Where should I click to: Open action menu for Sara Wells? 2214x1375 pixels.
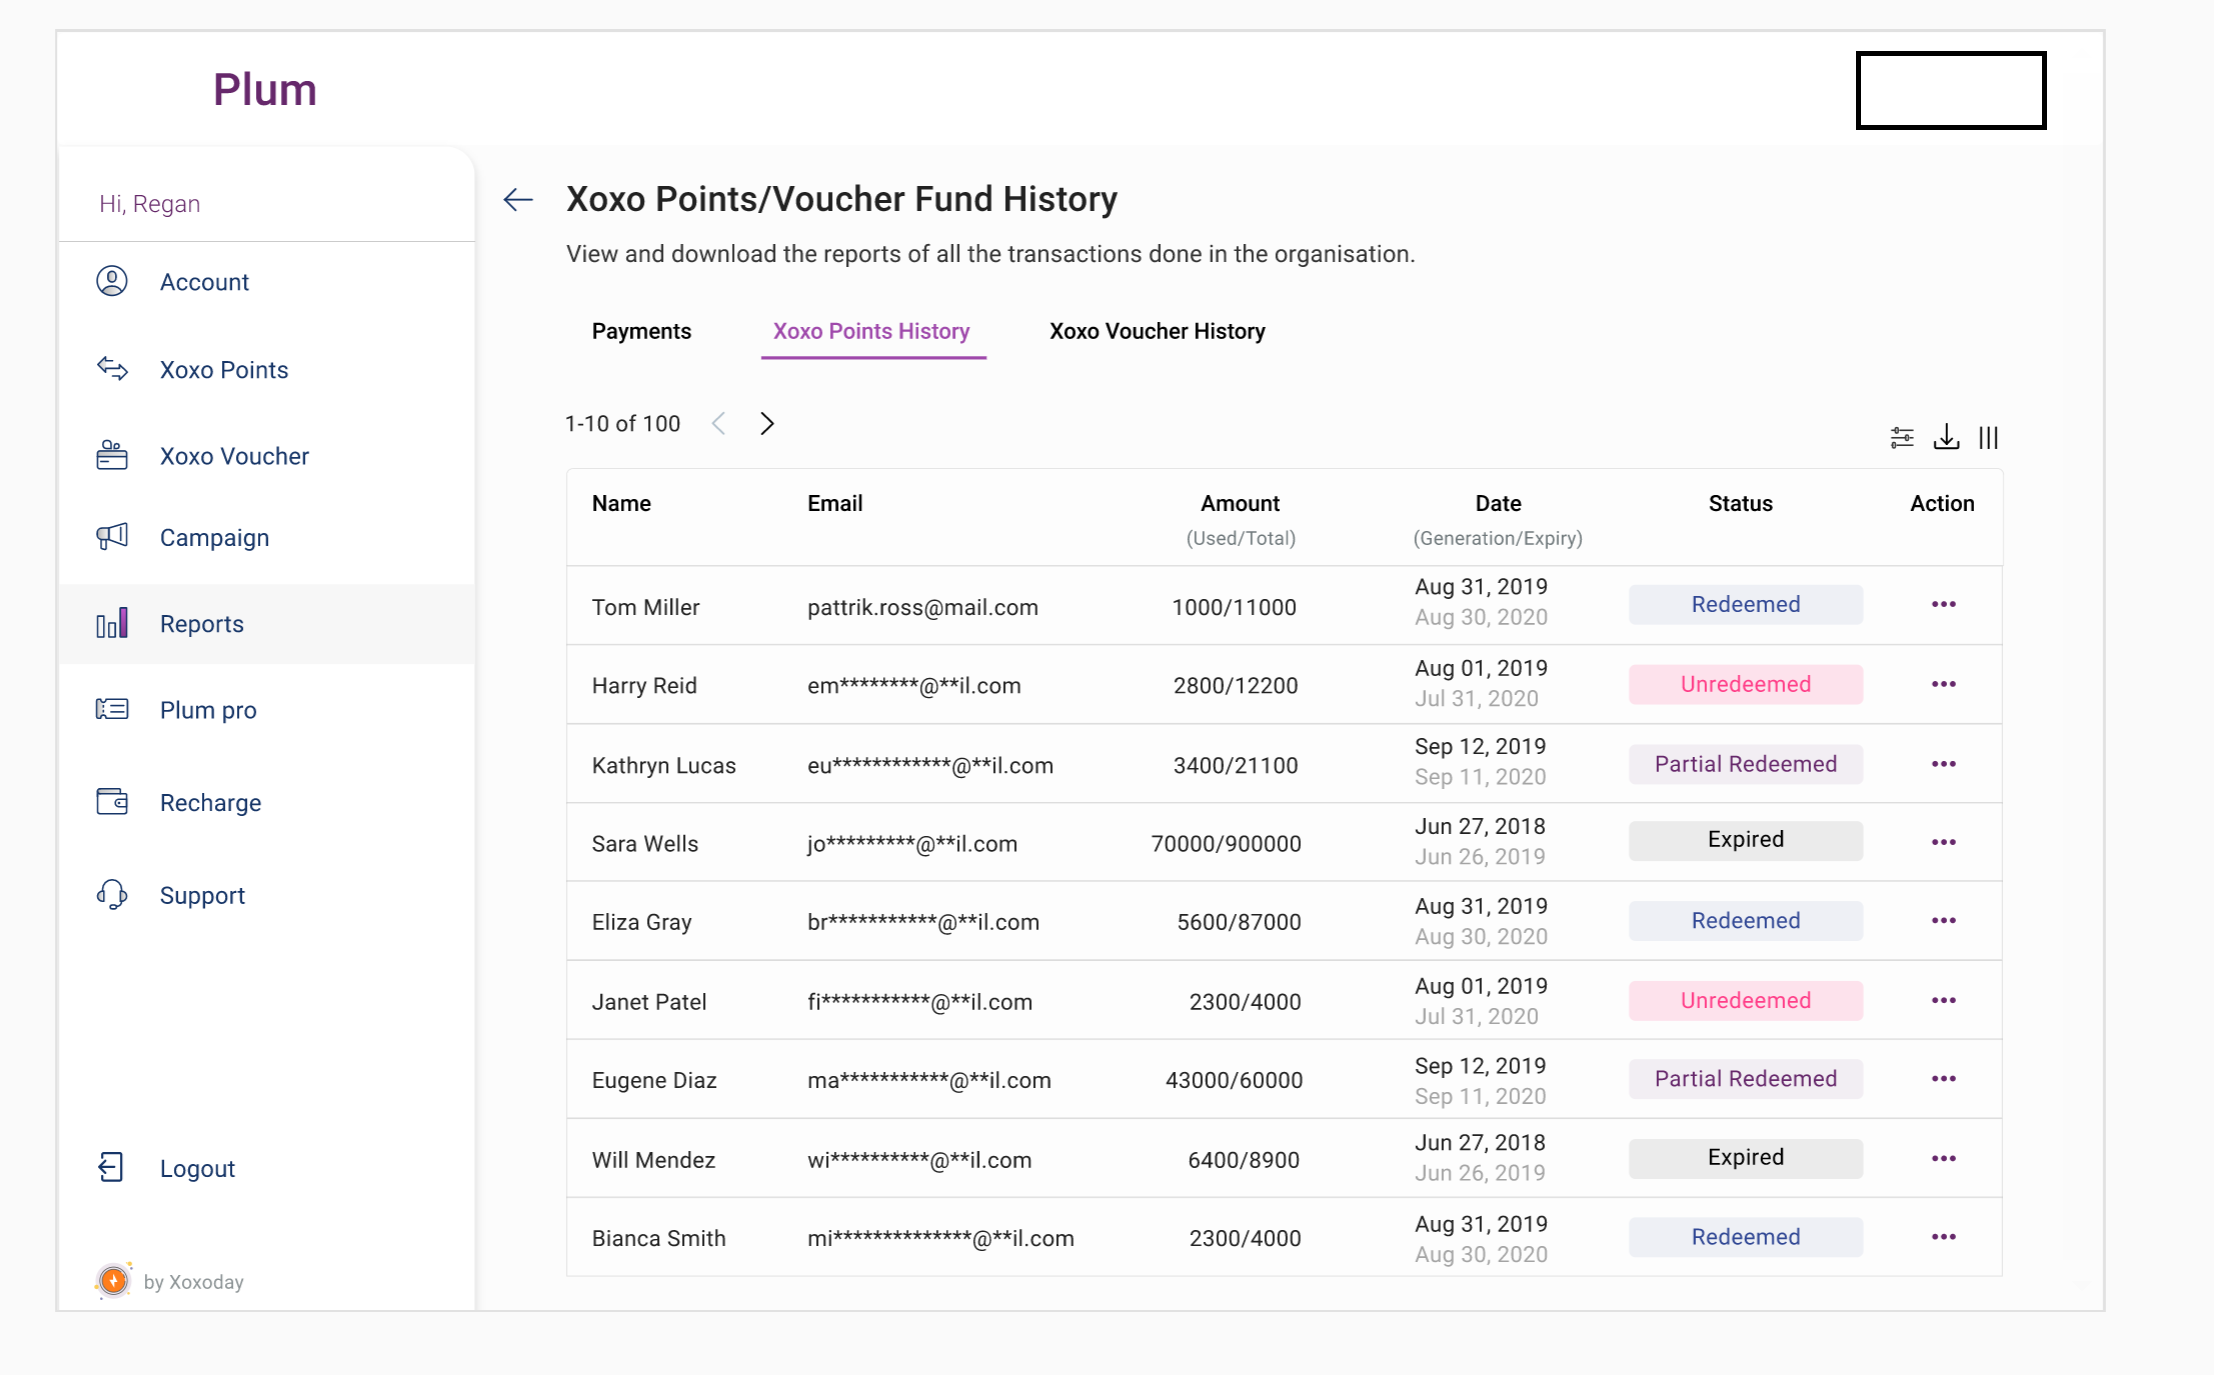point(1943,842)
